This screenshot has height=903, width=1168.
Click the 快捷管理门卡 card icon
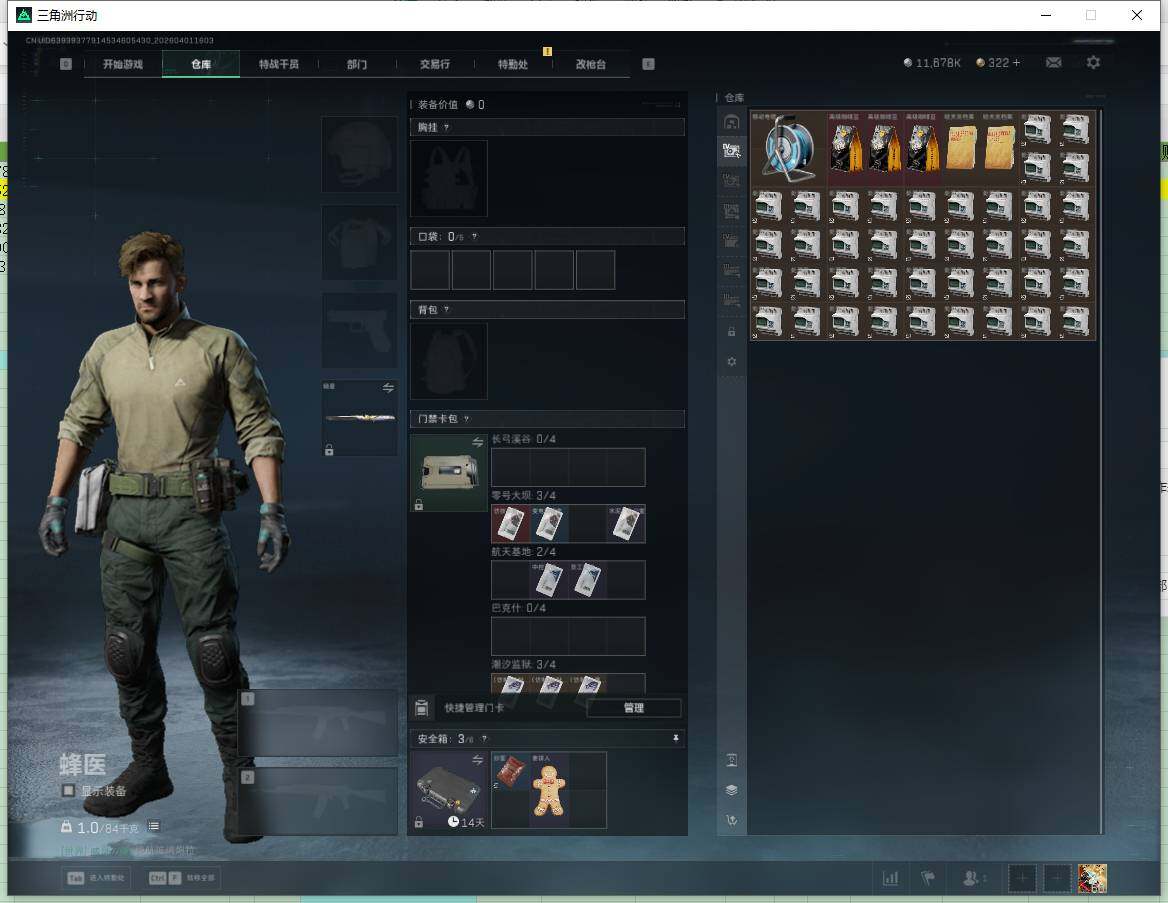coord(422,708)
